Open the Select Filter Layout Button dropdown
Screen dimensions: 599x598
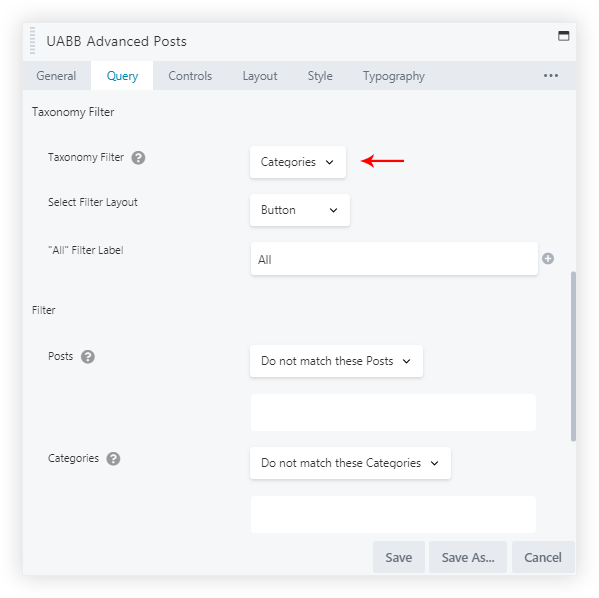click(x=300, y=210)
